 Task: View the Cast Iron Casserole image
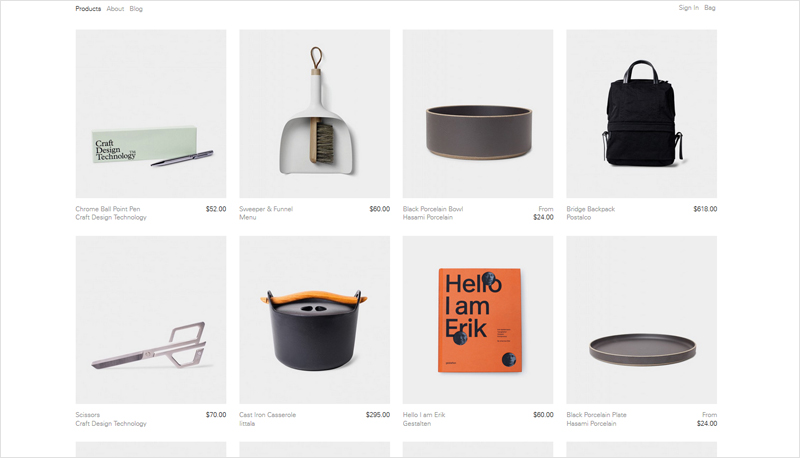tap(315, 320)
